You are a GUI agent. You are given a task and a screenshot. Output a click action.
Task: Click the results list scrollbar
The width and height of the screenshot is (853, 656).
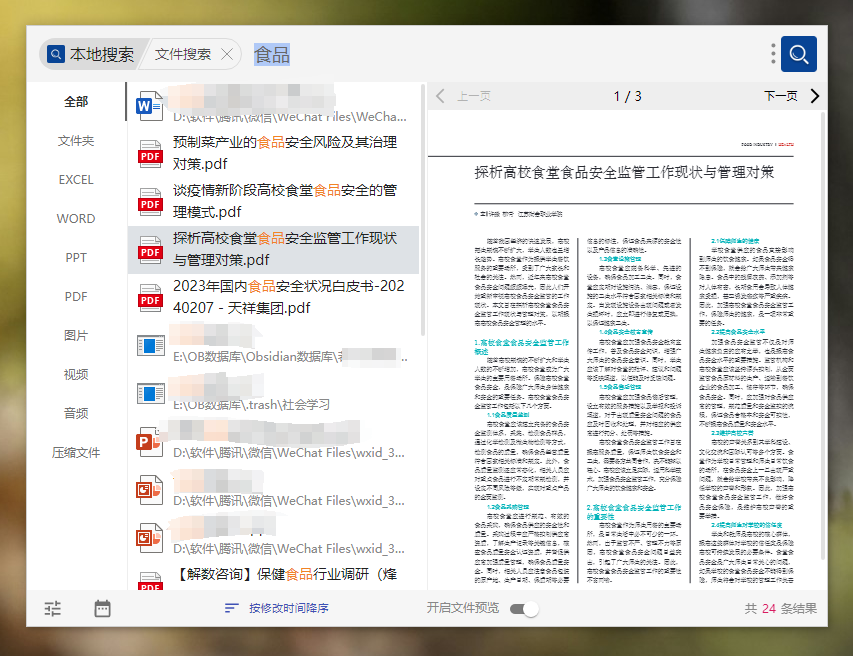423,209
